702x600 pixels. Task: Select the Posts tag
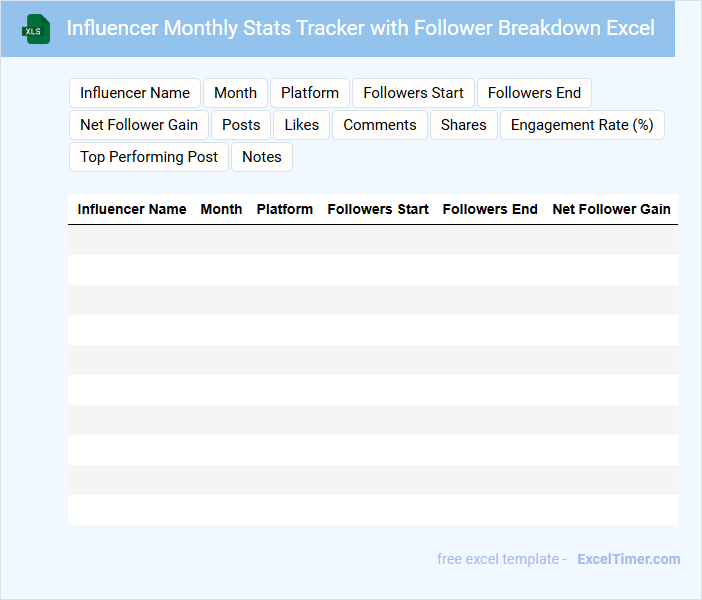tap(241, 125)
